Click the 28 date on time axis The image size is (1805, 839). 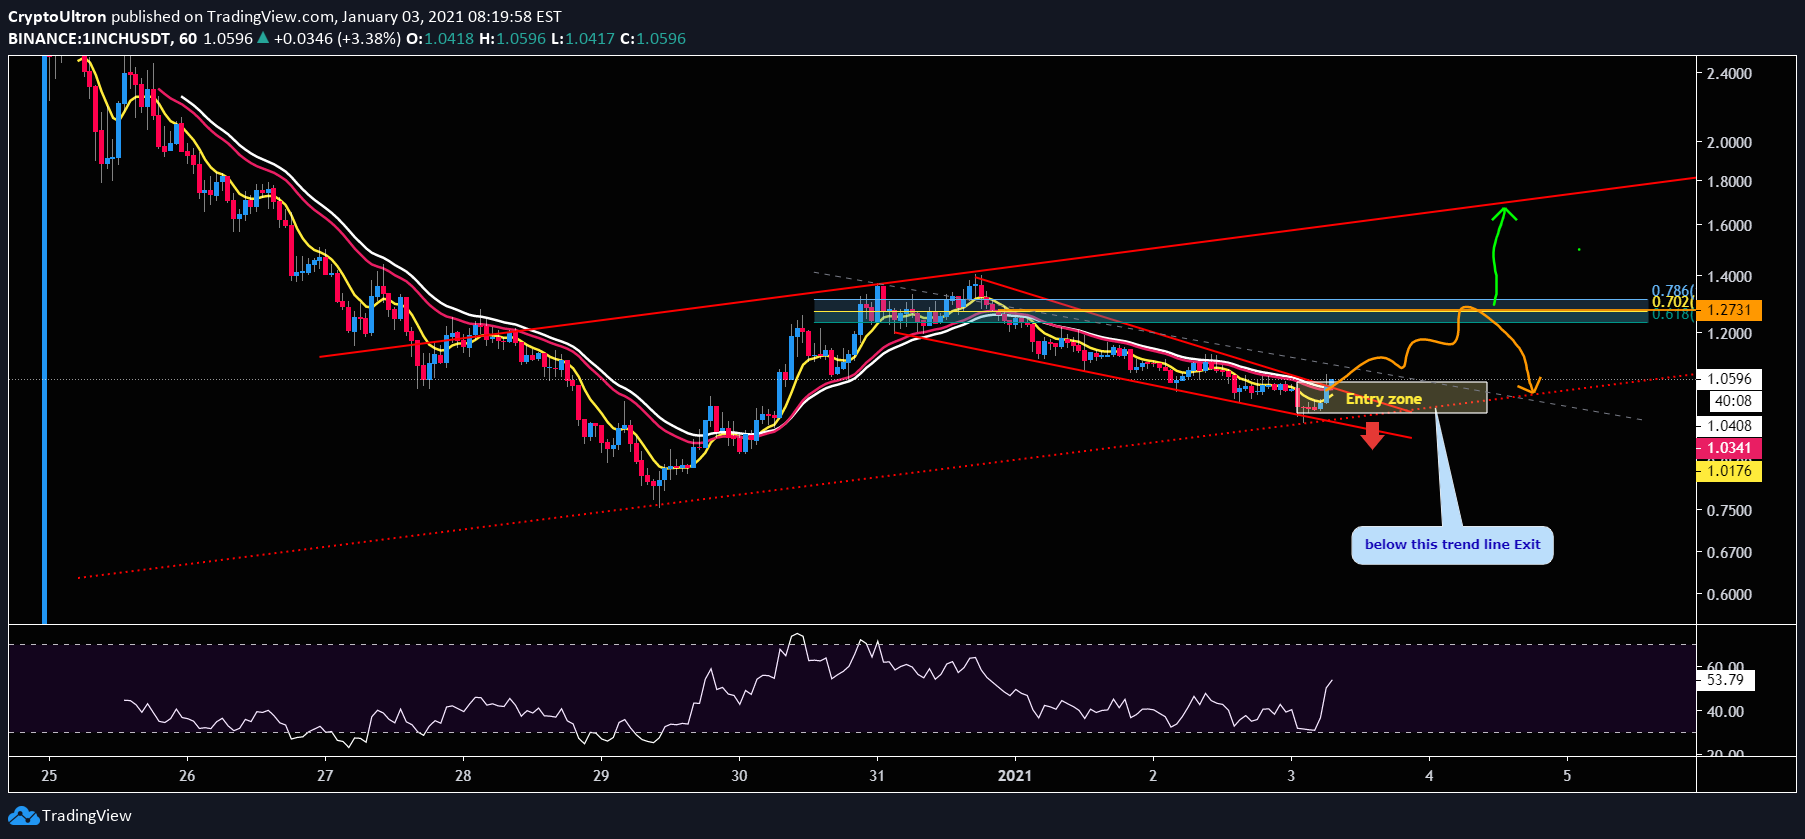(x=463, y=776)
